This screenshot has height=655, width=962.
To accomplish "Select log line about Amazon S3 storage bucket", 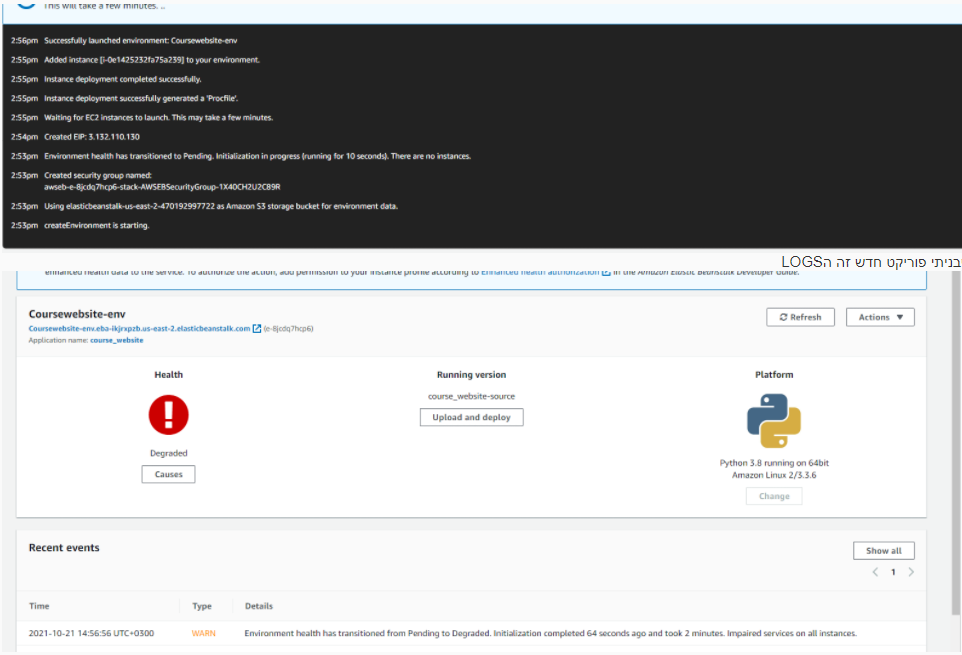I will pyautogui.click(x=221, y=206).
